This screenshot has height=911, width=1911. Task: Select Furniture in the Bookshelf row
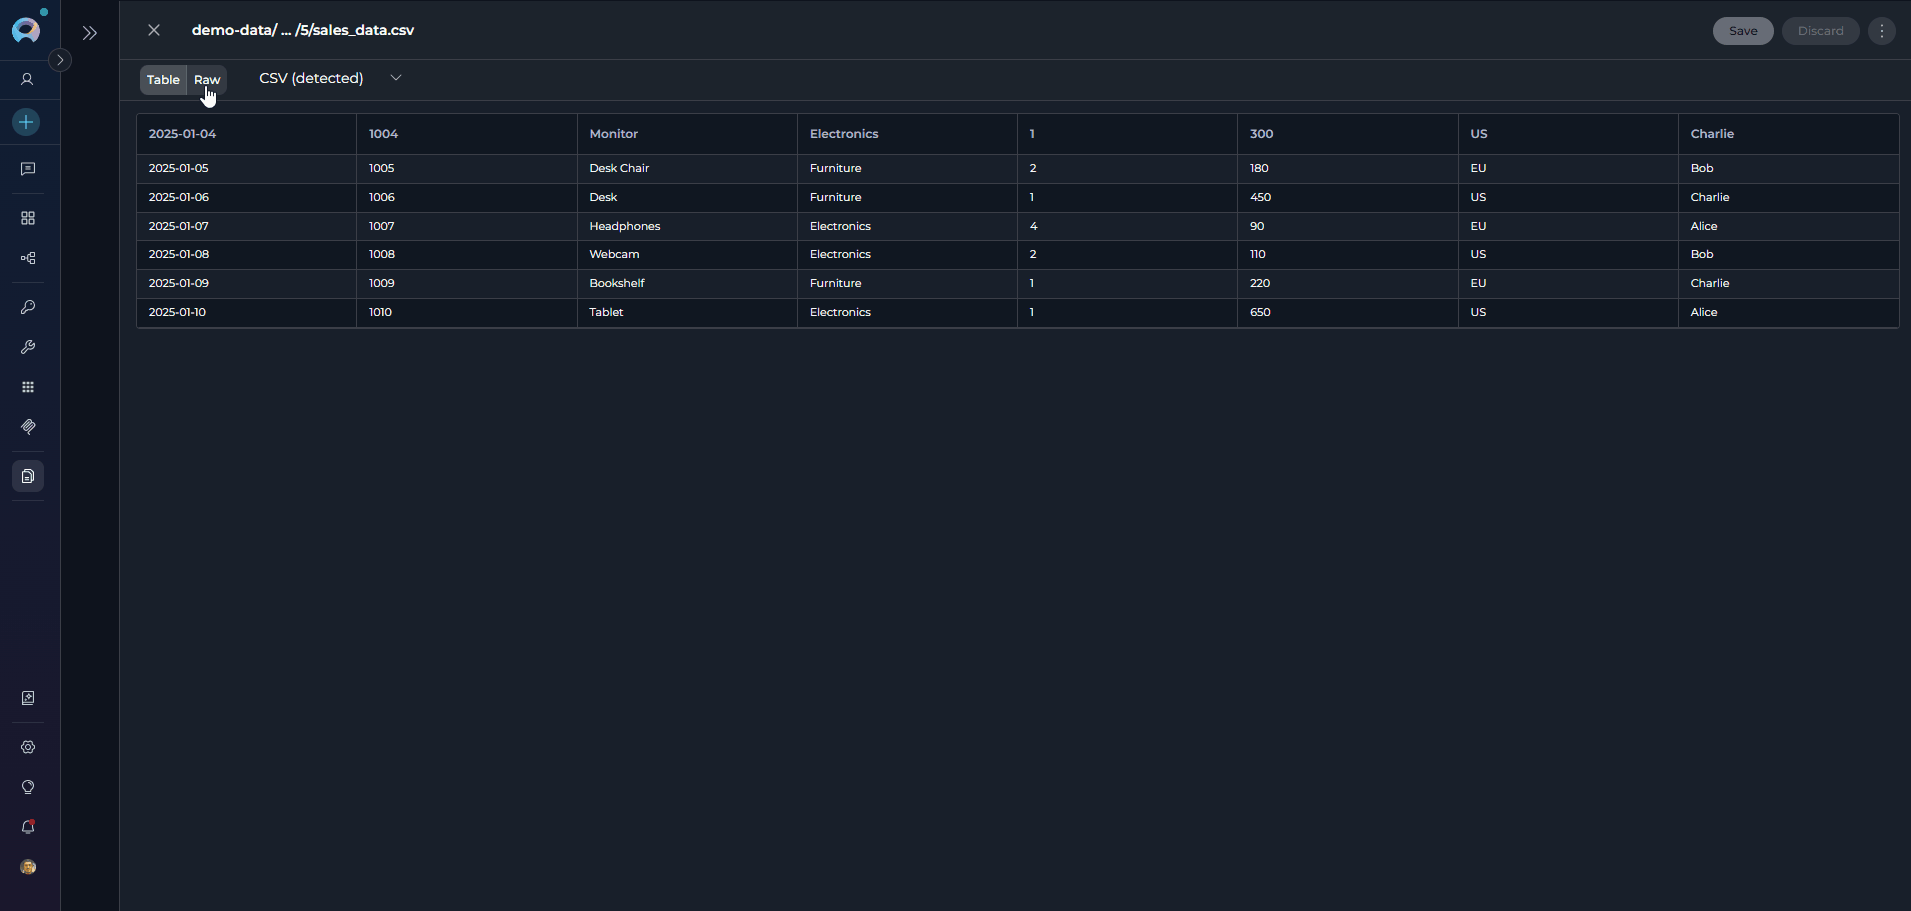907,284
